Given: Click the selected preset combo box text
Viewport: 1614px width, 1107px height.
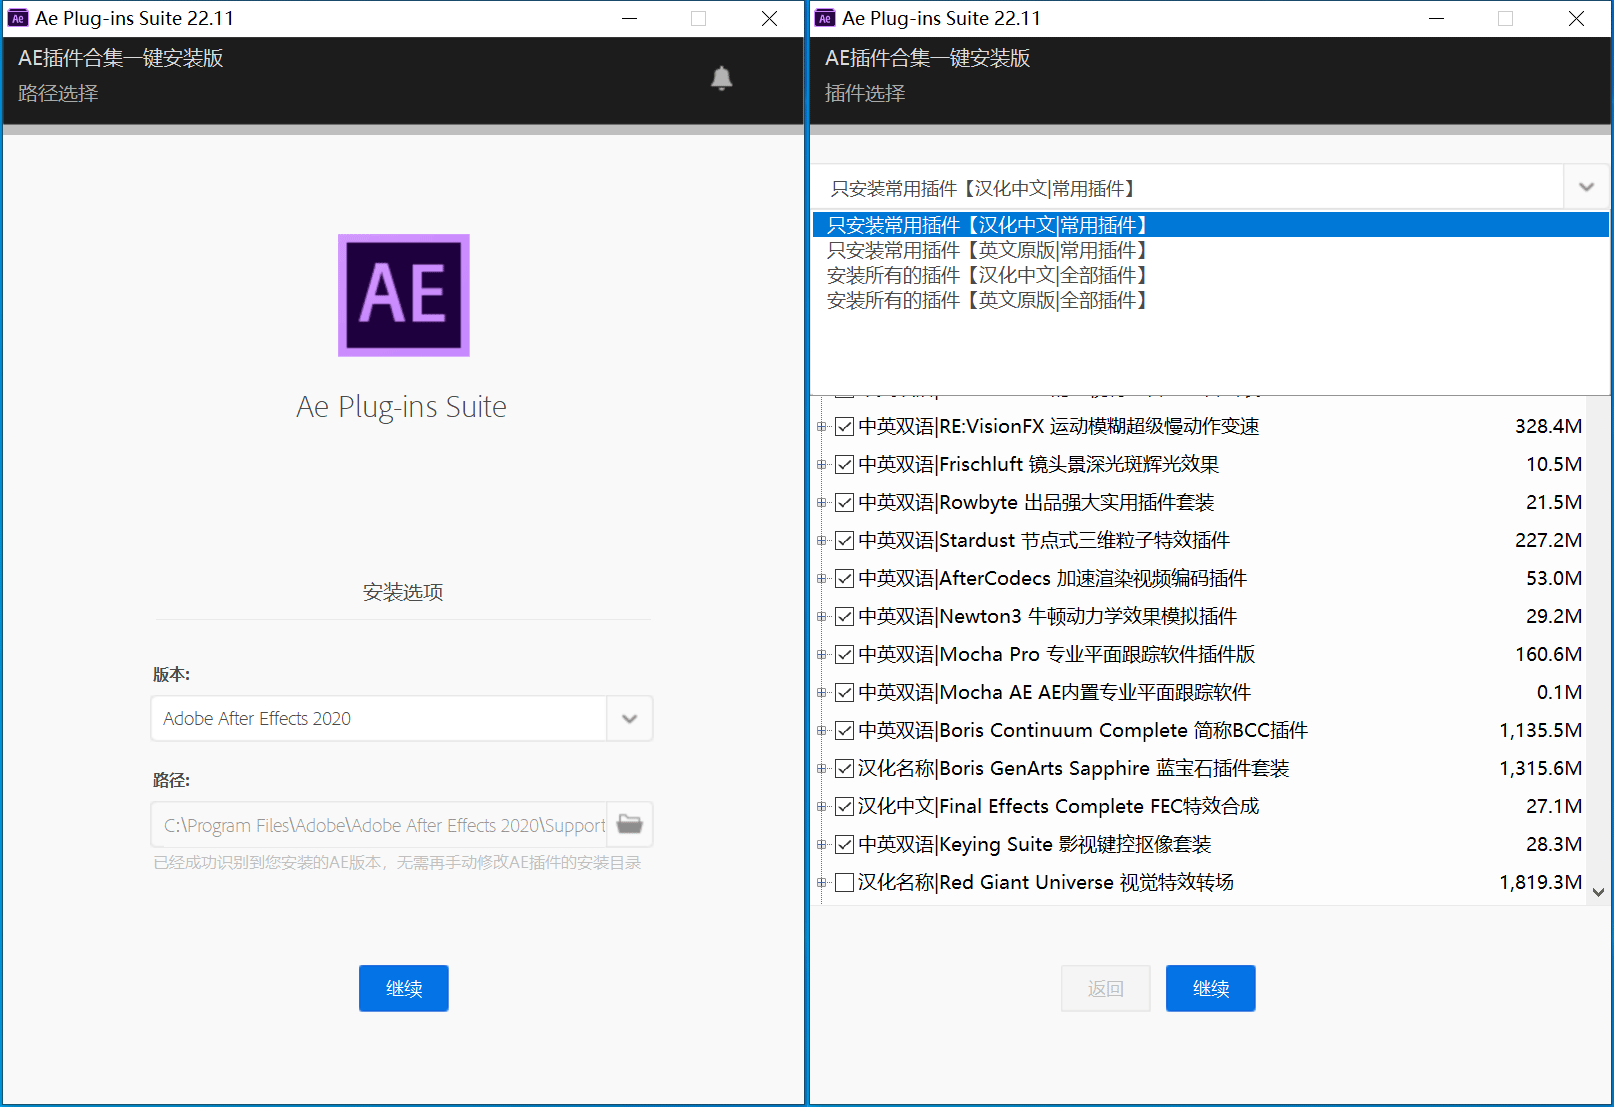Looking at the screenshot, I should pos(983,188).
